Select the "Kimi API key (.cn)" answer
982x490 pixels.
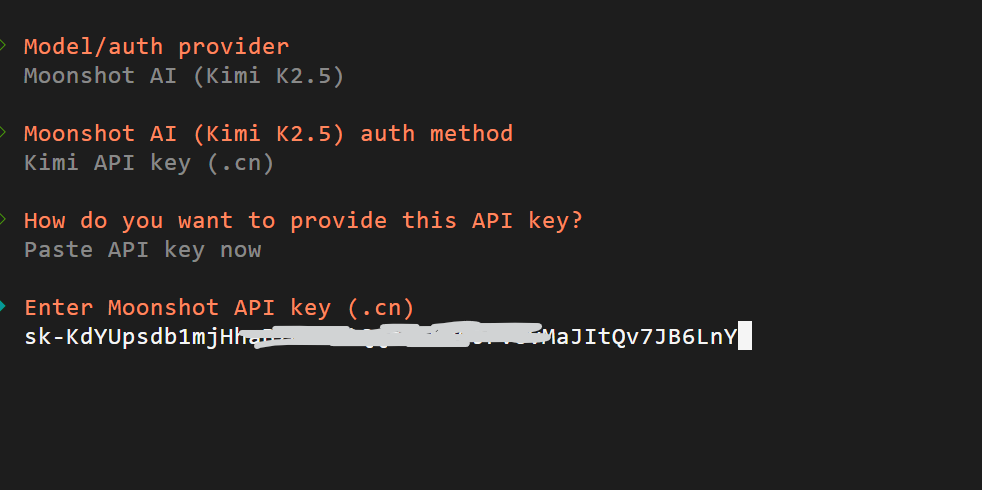coord(149,163)
